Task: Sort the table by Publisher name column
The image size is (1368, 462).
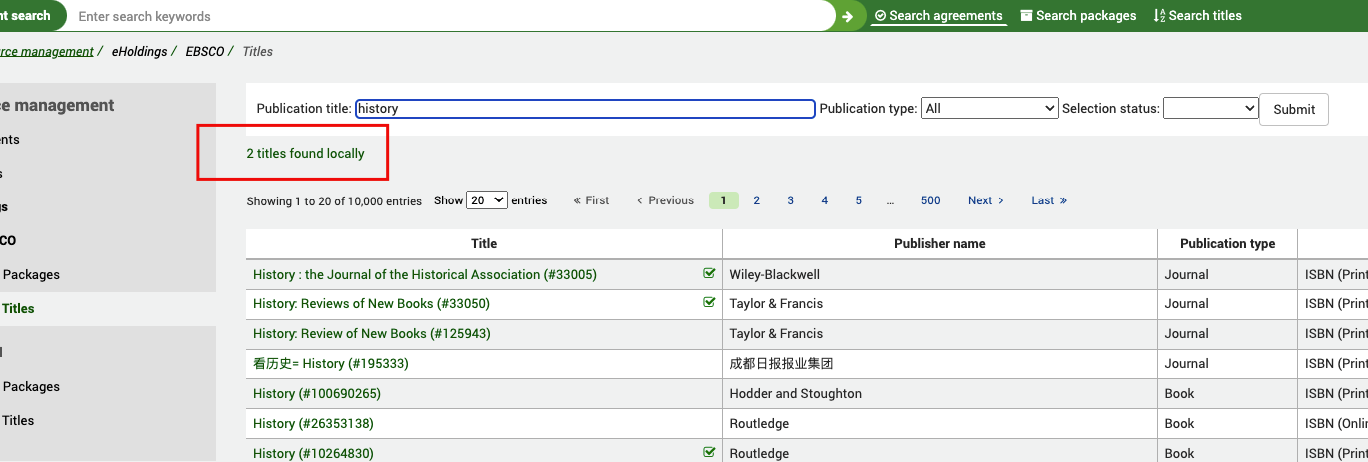Action: [939, 244]
